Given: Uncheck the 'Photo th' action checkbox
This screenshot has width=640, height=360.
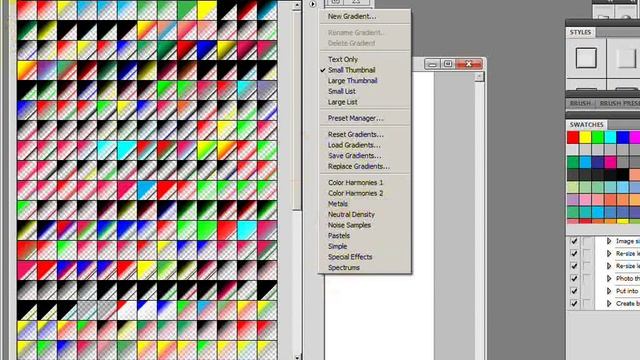Looking at the screenshot, I should click(x=574, y=278).
